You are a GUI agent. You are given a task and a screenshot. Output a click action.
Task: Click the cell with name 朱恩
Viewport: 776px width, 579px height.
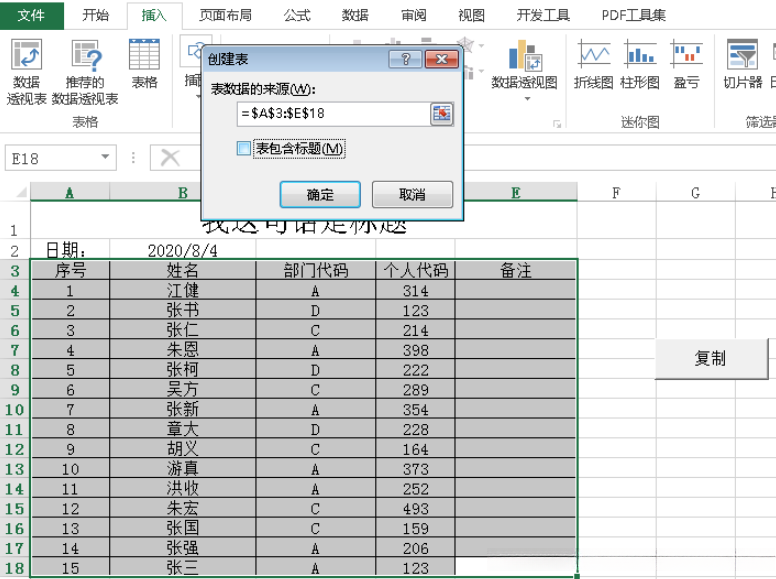coord(183,350)
